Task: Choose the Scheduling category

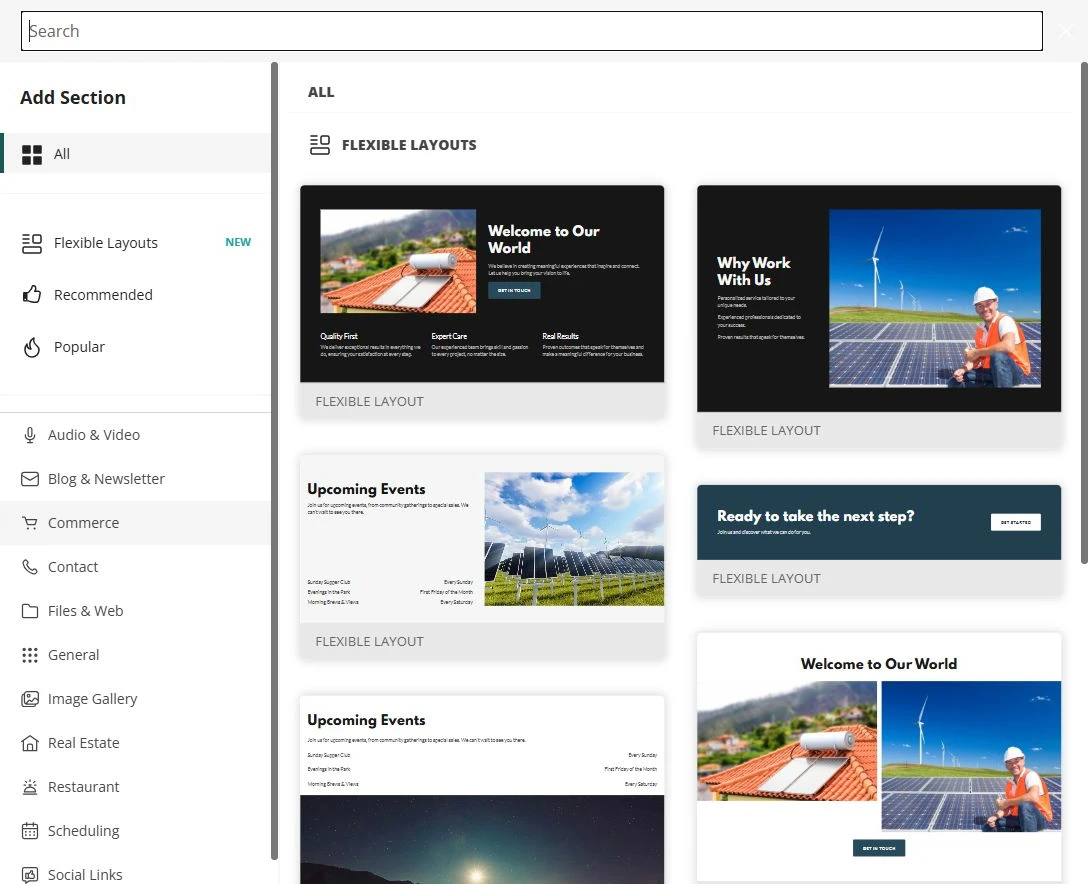Action: click(136, 831)
